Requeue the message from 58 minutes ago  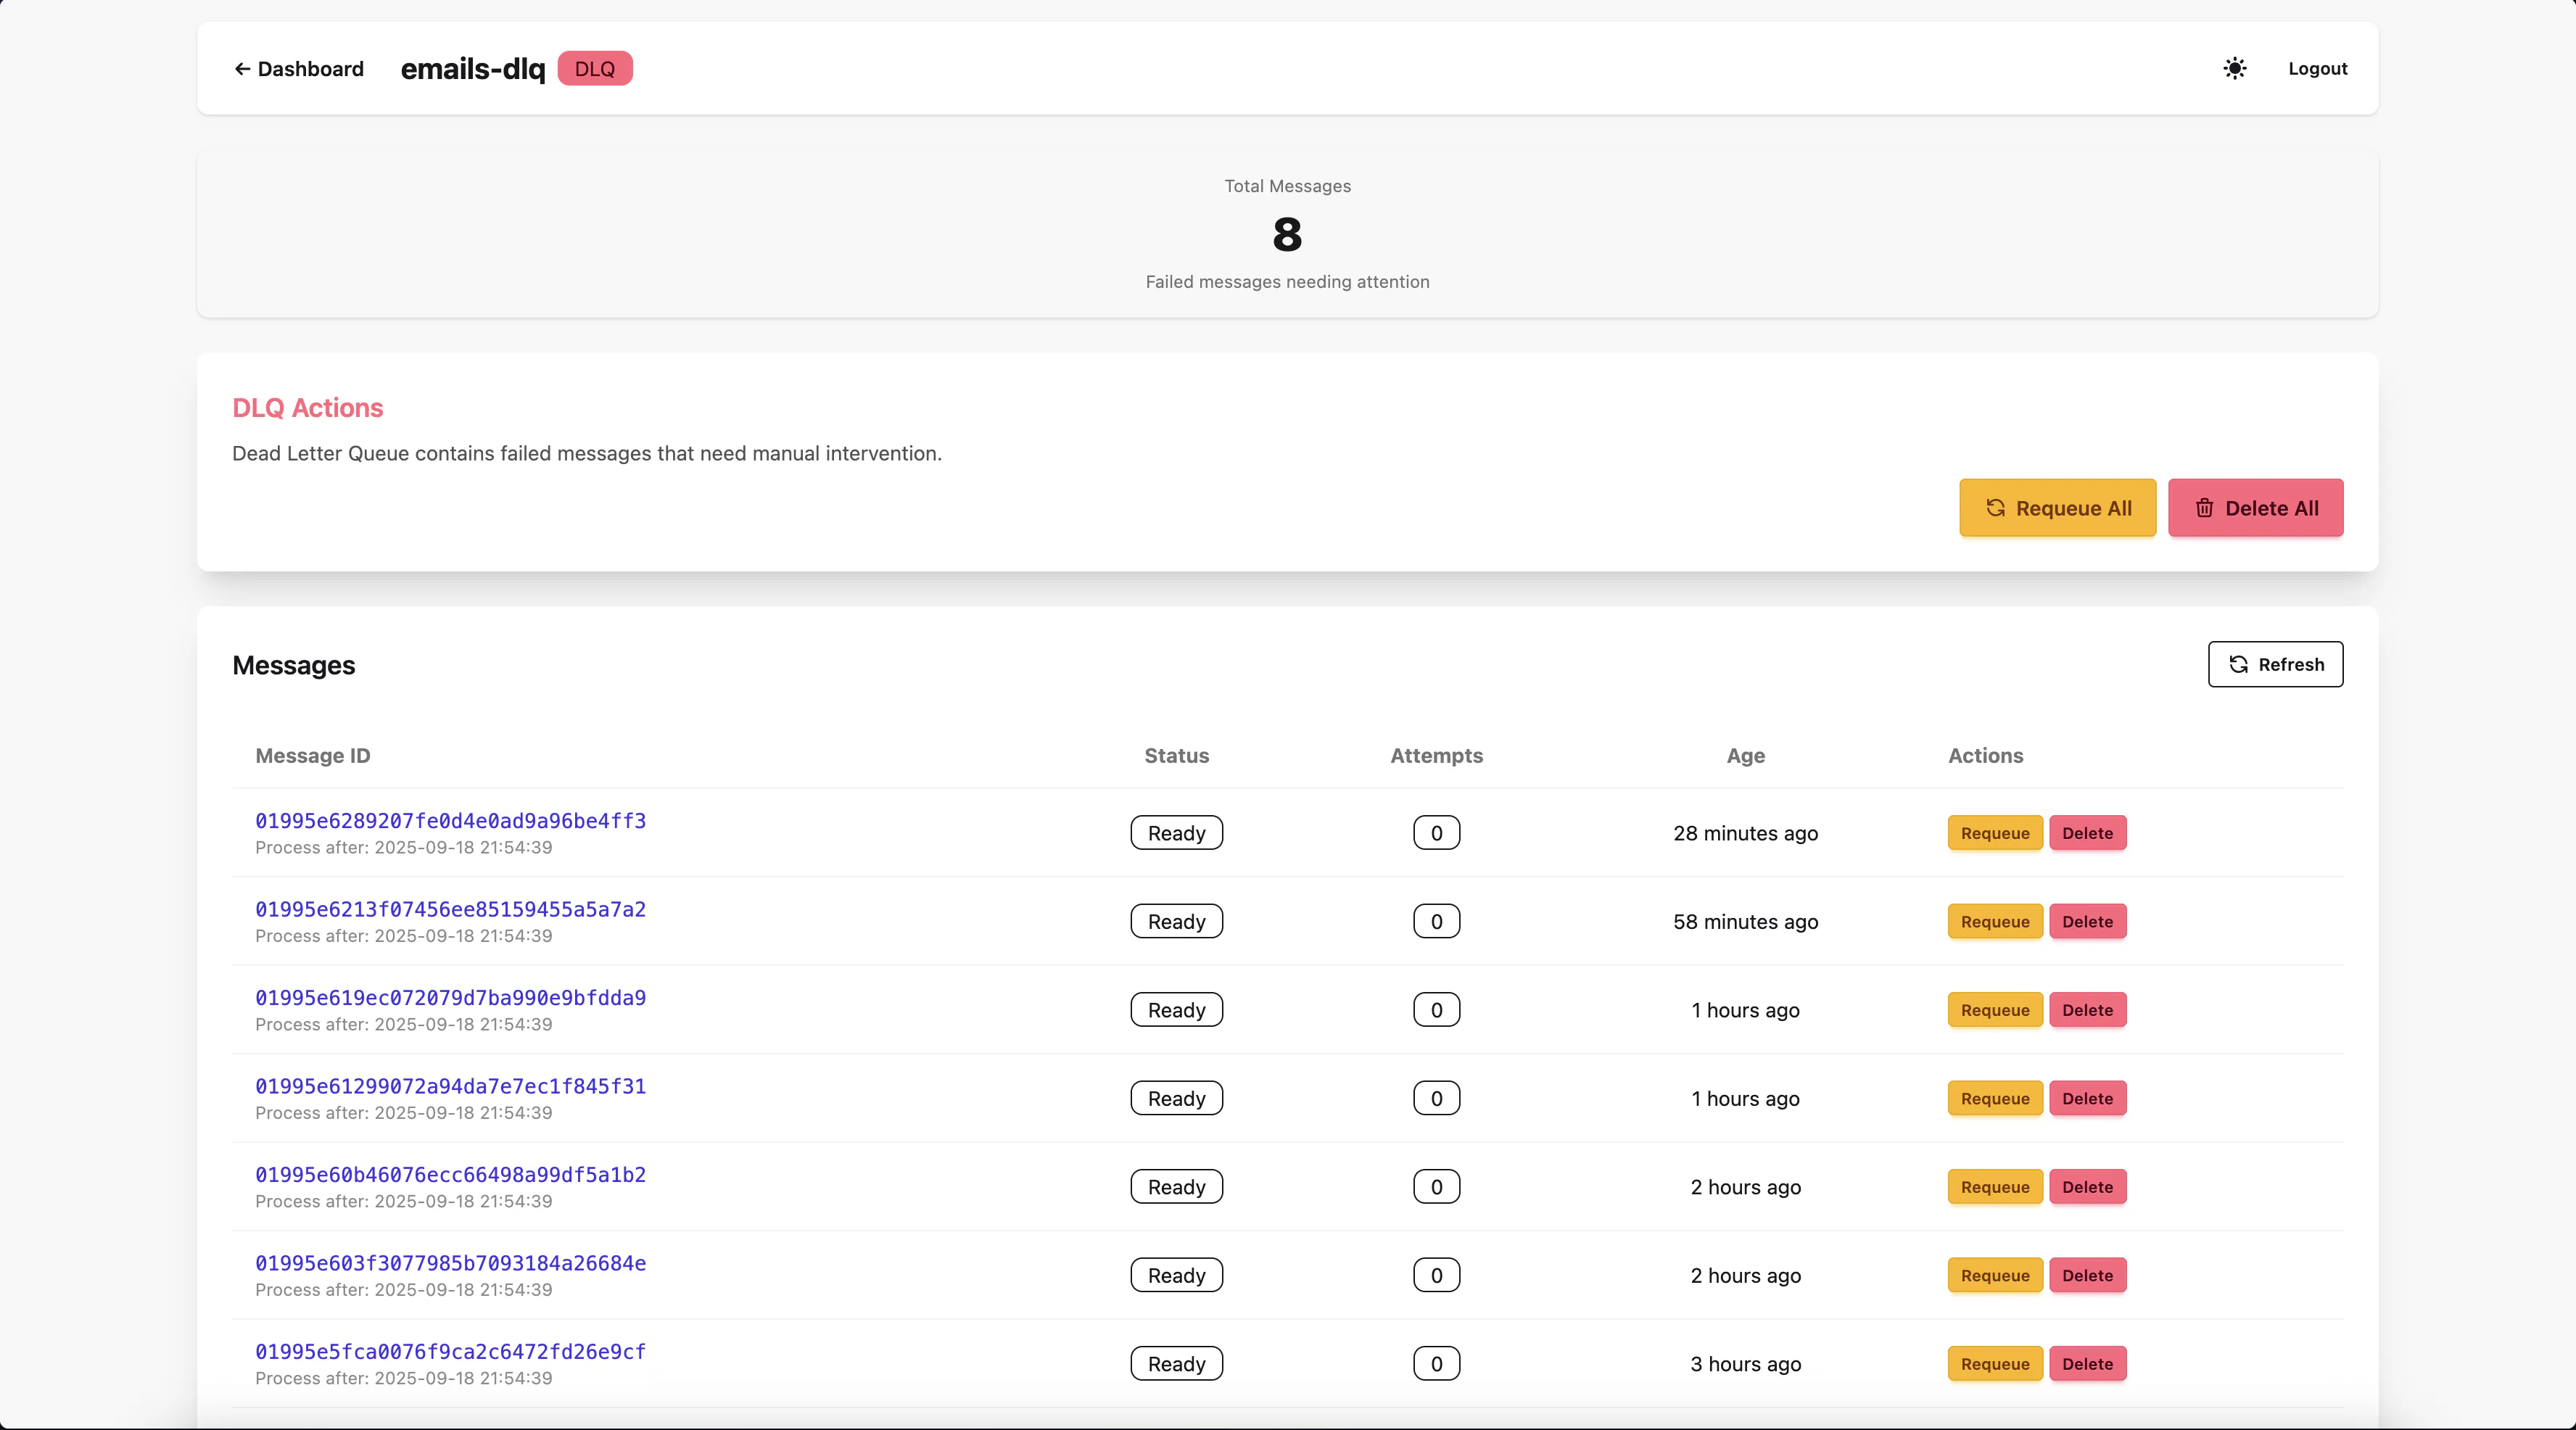click(1994, 922)
